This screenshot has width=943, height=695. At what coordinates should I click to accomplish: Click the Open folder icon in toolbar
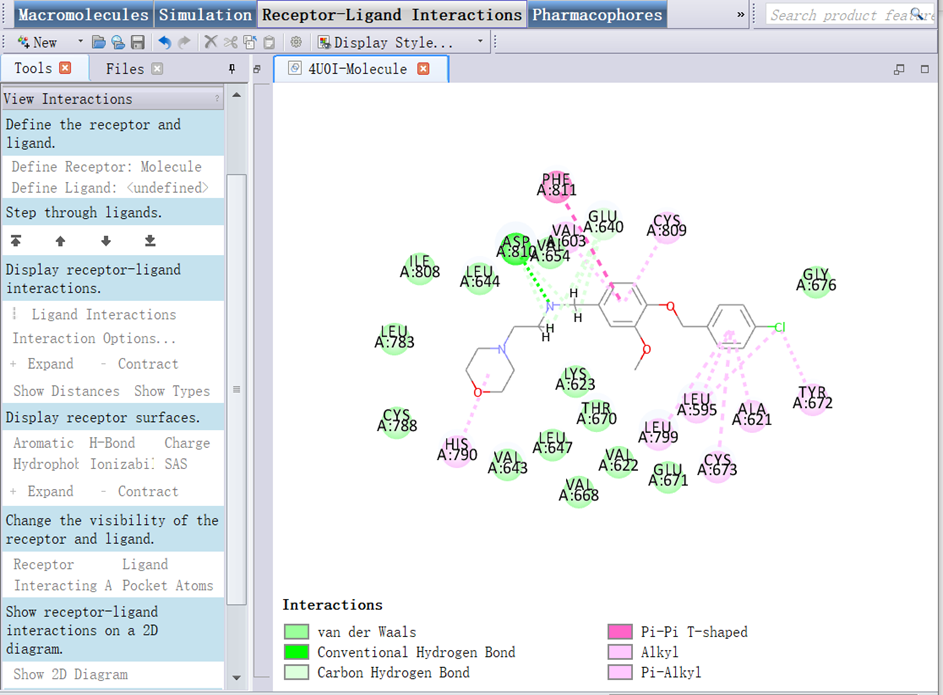click(x=98, y=42)
